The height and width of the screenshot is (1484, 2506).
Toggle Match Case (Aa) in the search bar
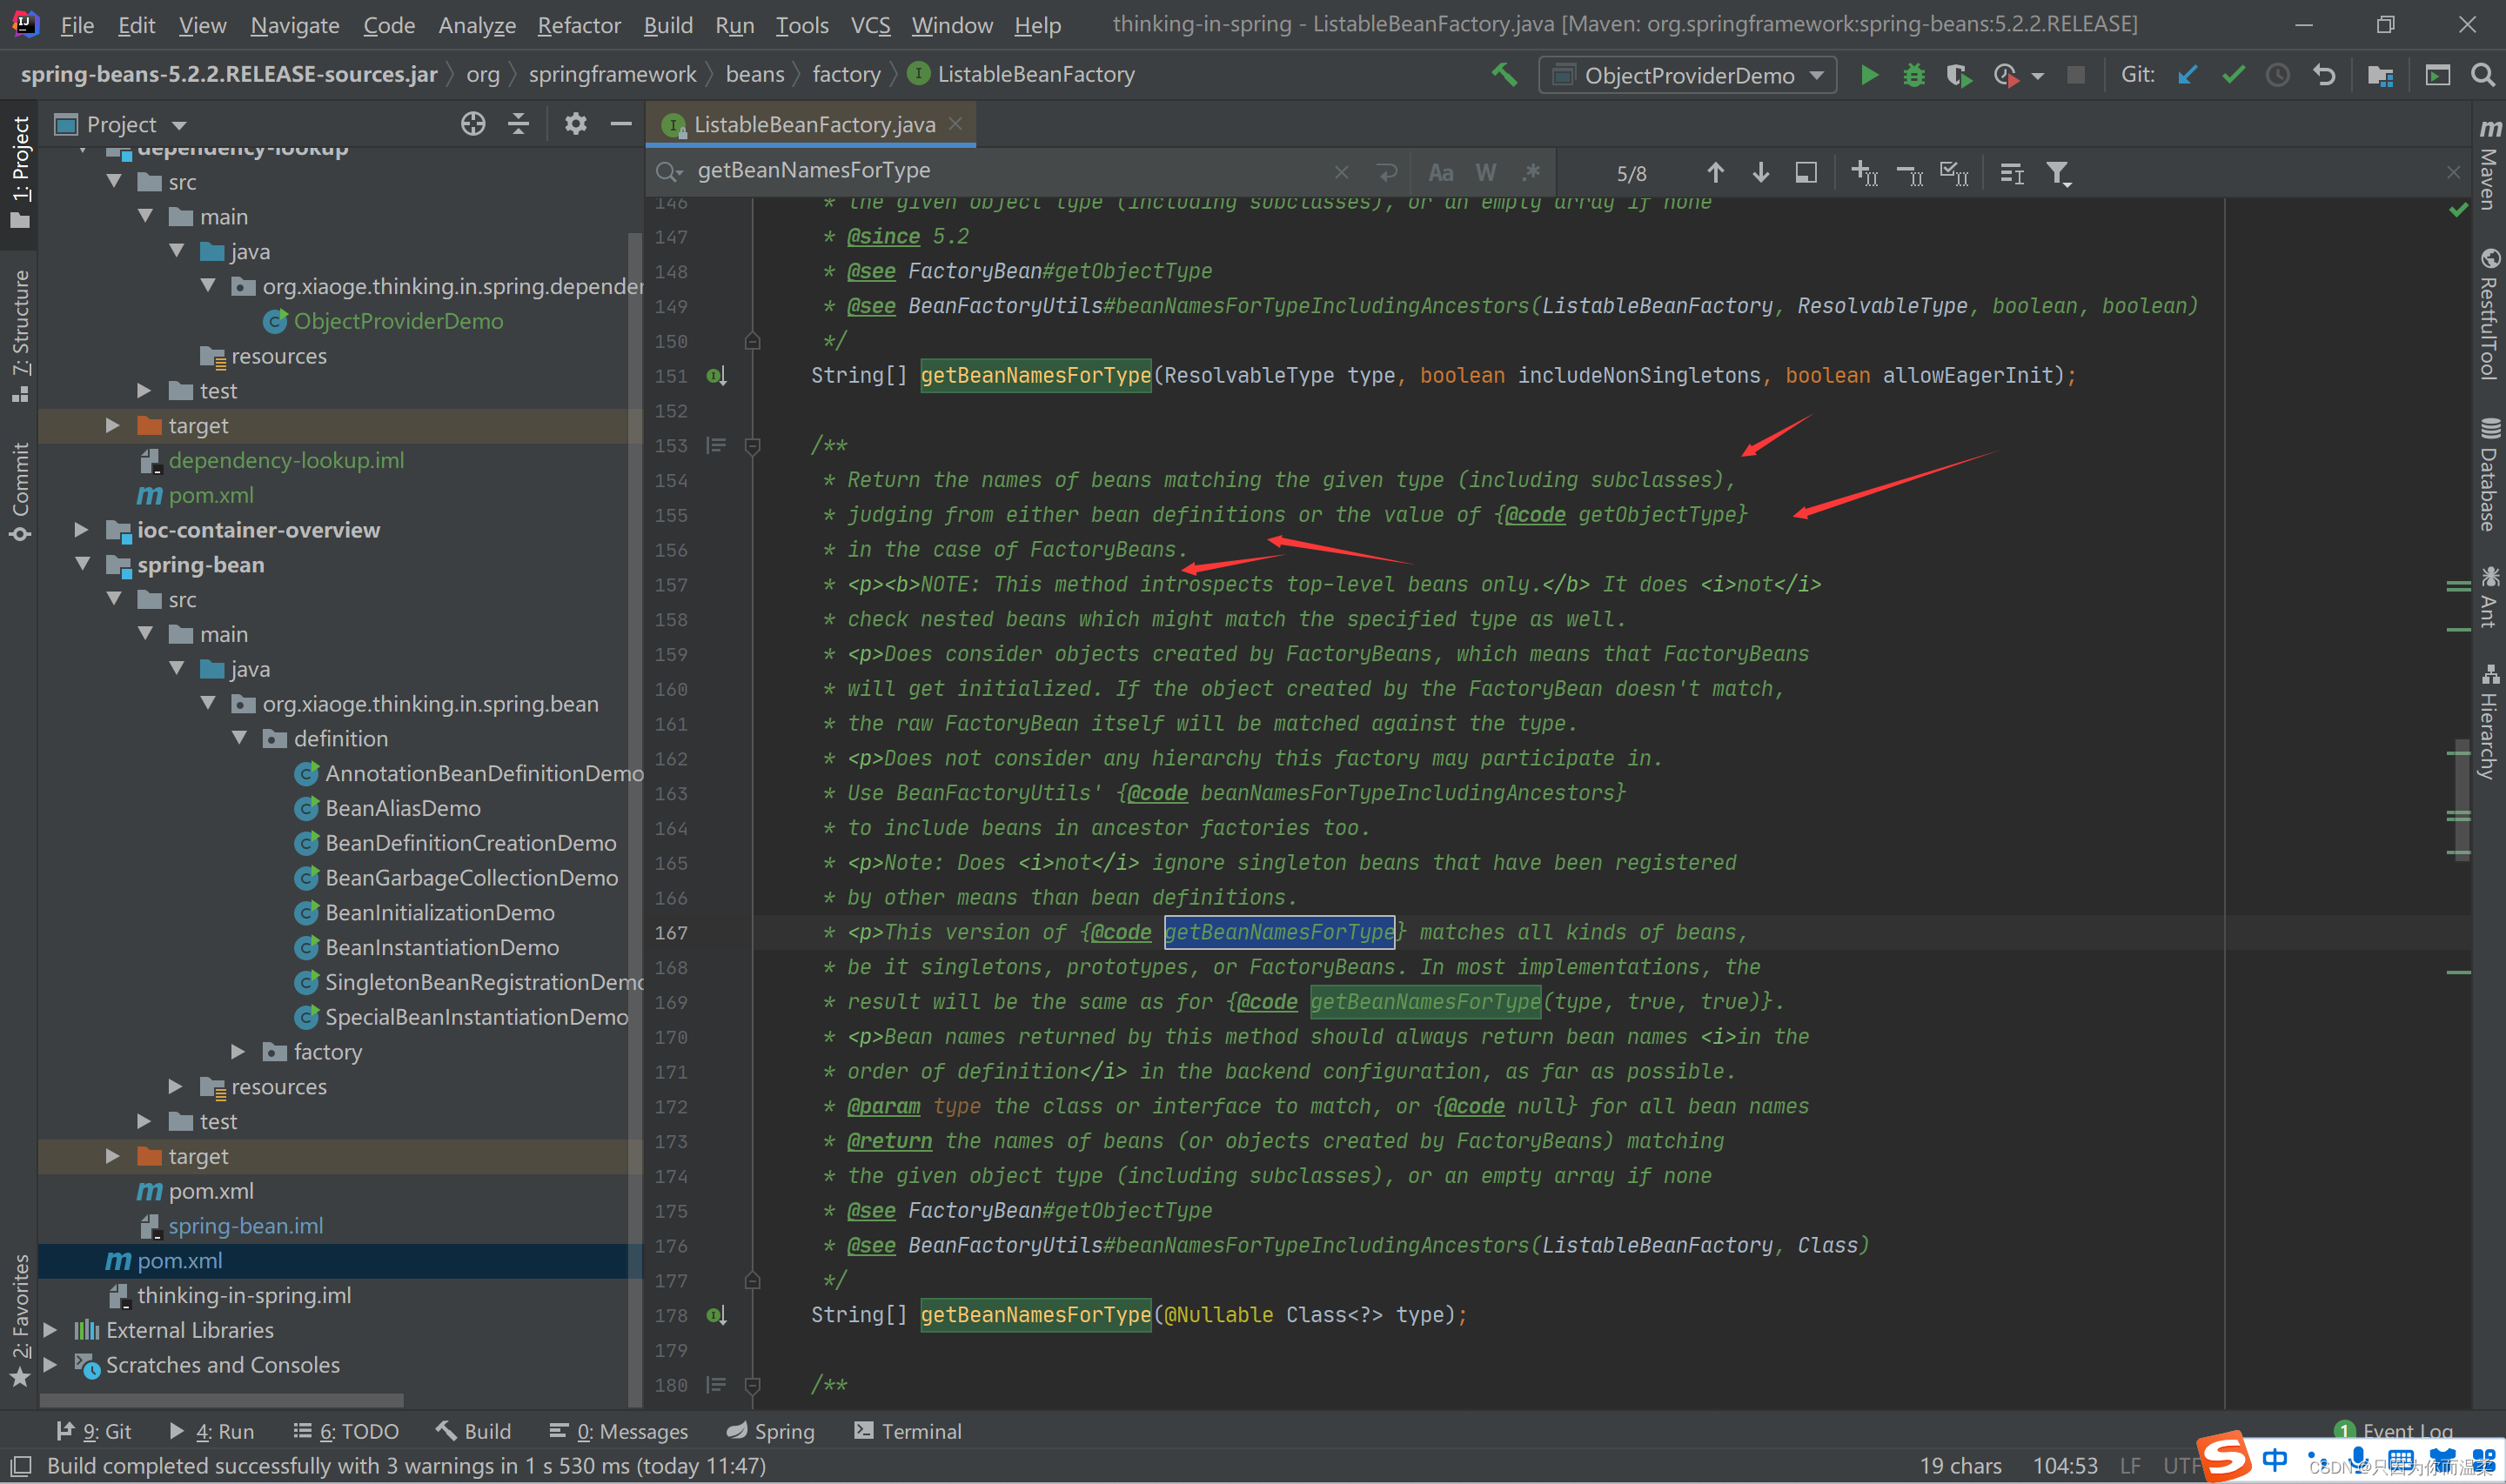(1440, 173)
